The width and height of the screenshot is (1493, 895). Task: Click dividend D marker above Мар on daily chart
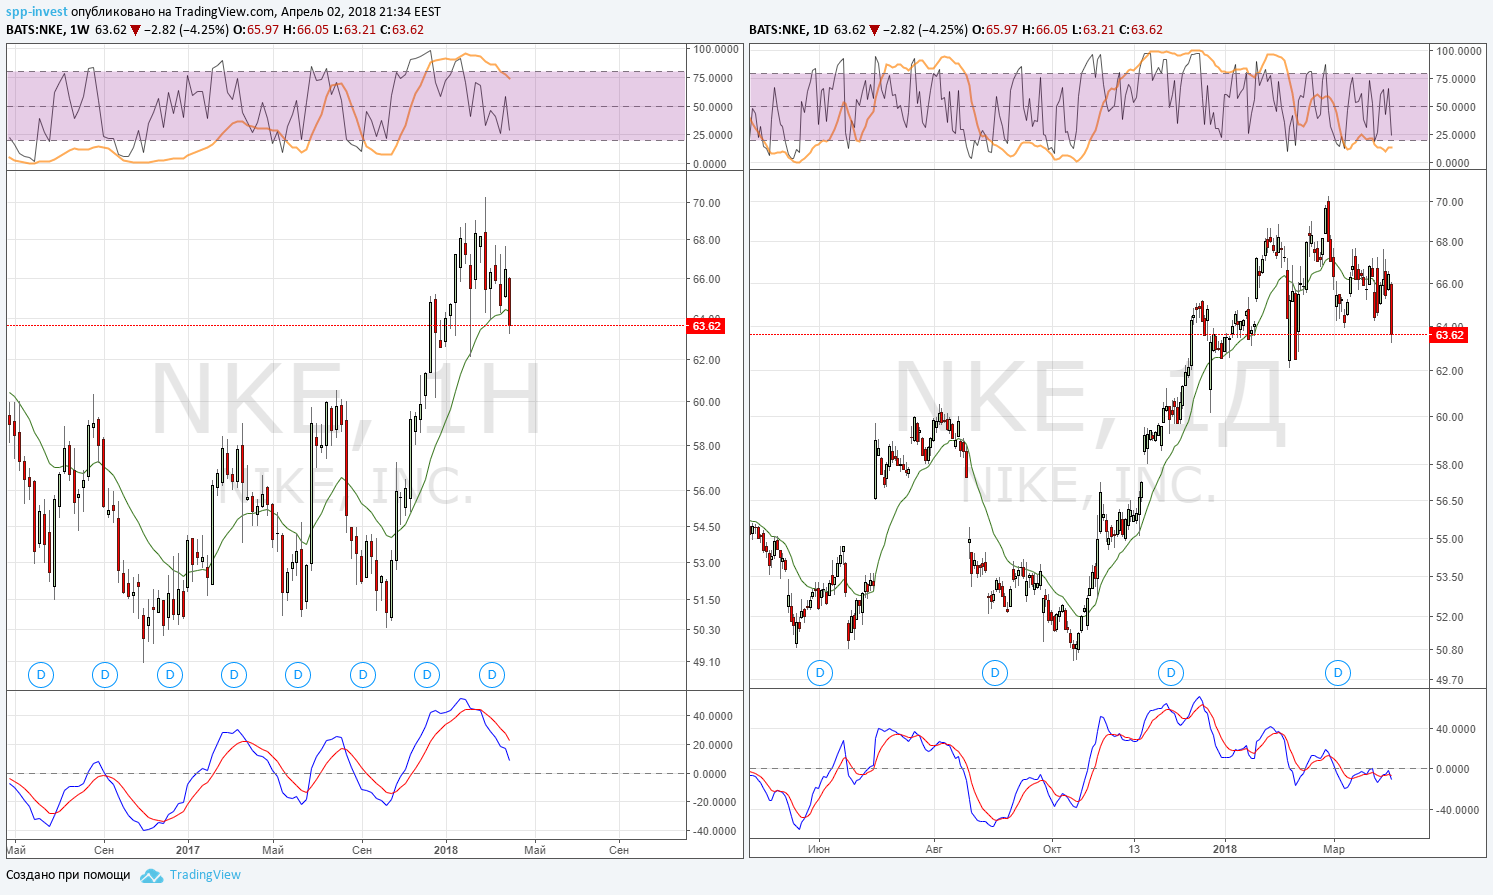coord(1338,673)
